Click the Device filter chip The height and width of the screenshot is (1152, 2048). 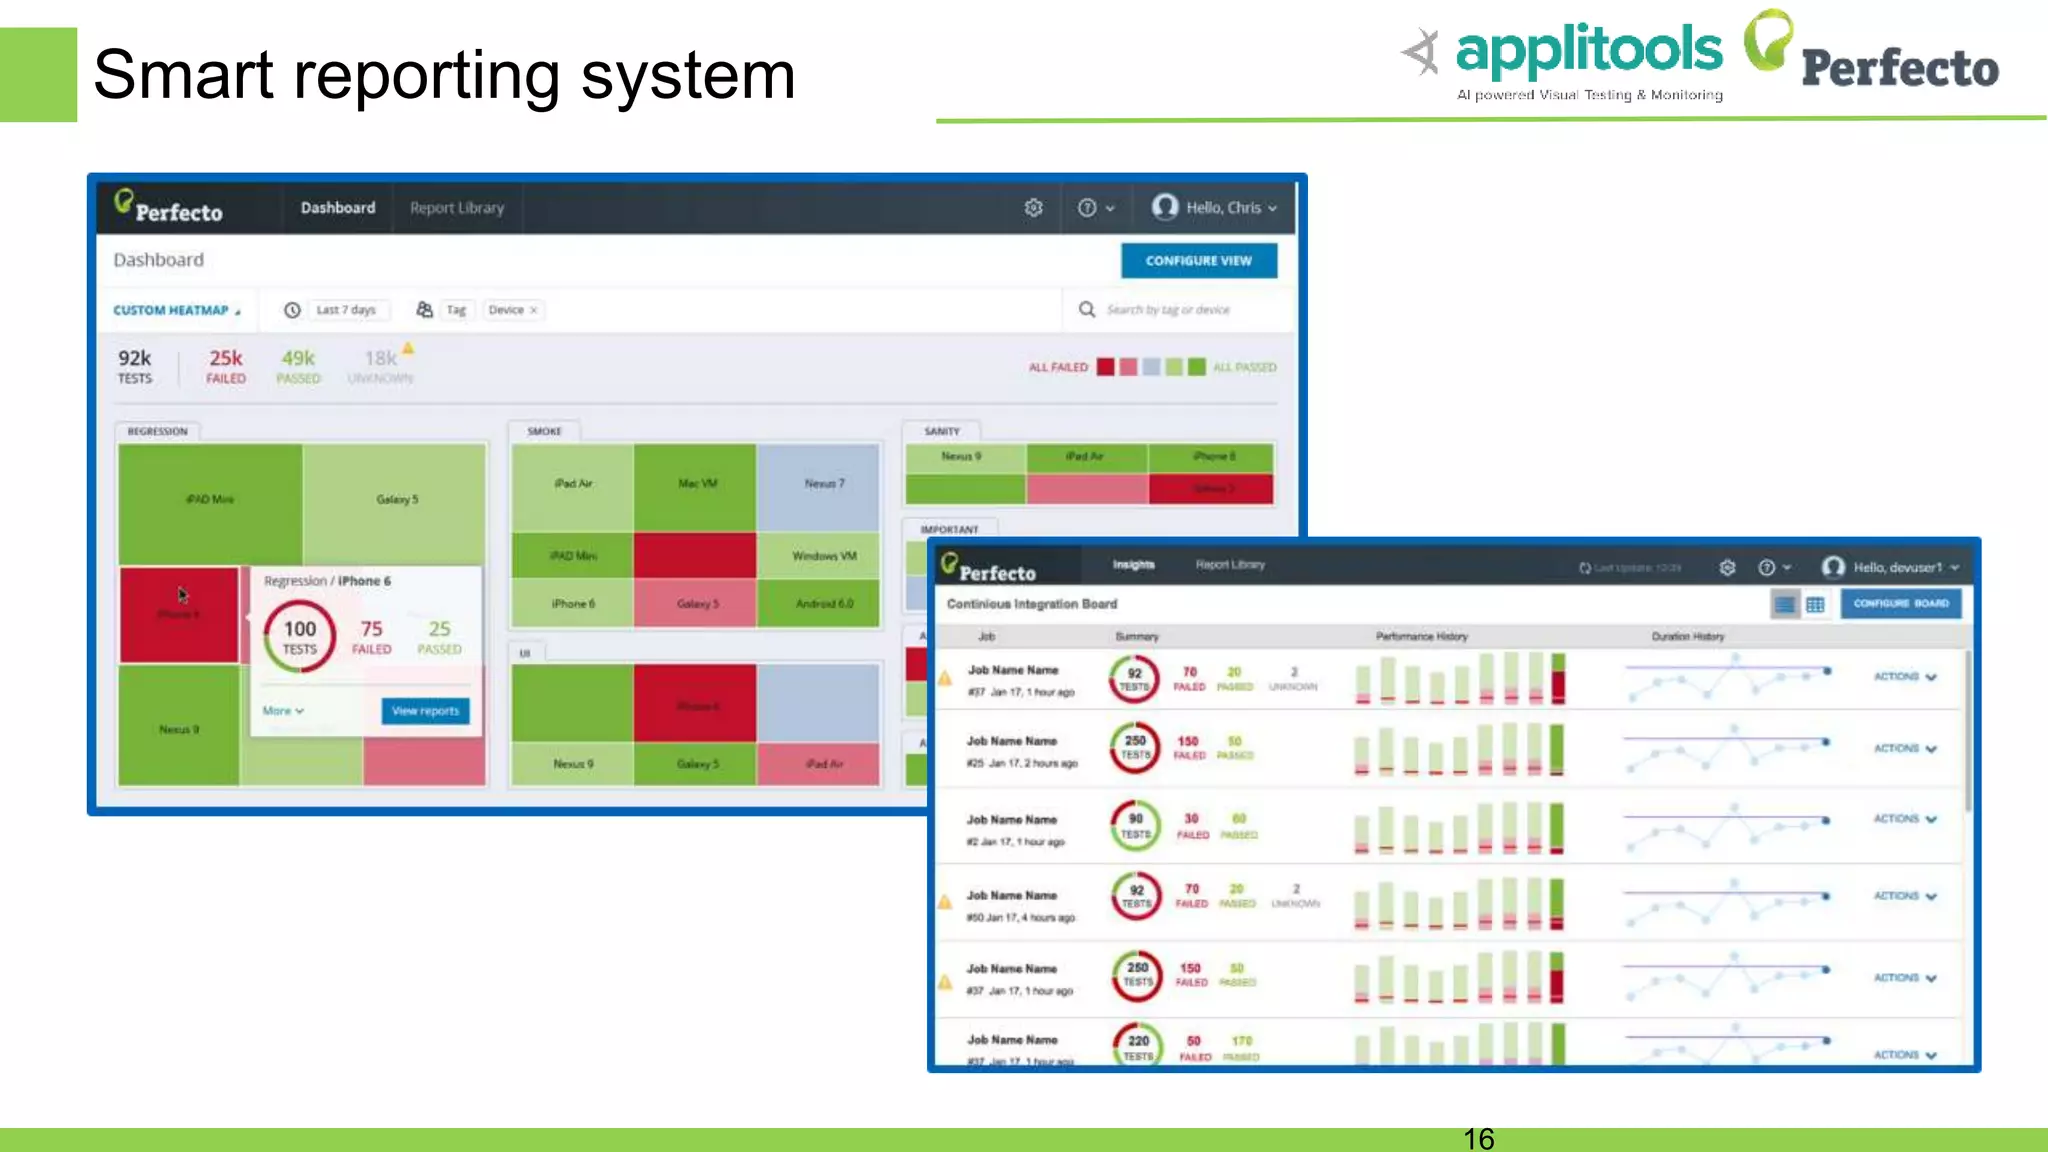pyautogui.click(x=512, y=310)
